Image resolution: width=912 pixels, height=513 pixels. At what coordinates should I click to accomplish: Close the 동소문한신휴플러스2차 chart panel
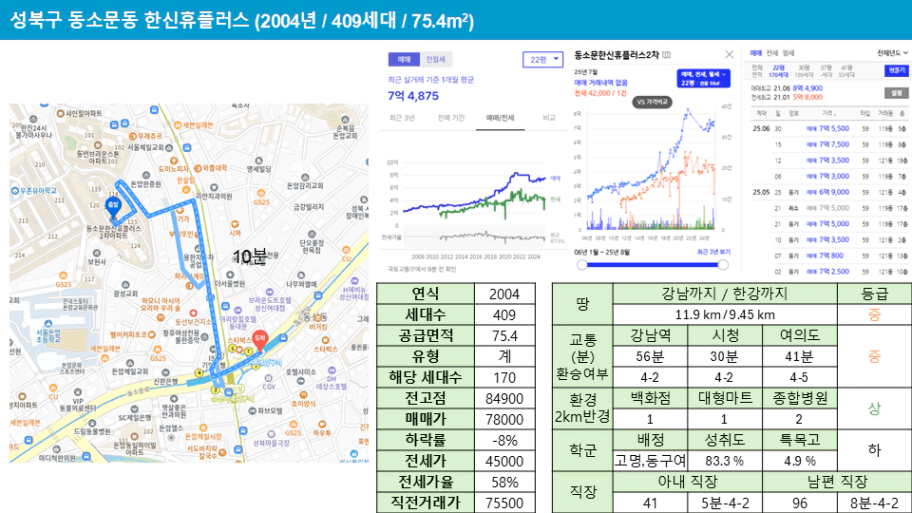(x=729, y=54)
